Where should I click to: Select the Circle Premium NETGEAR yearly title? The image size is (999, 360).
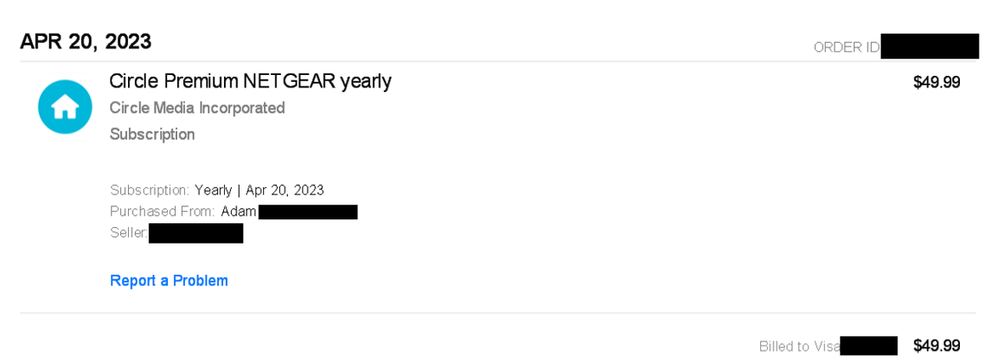pyautogui.click(x=250, y=82)
